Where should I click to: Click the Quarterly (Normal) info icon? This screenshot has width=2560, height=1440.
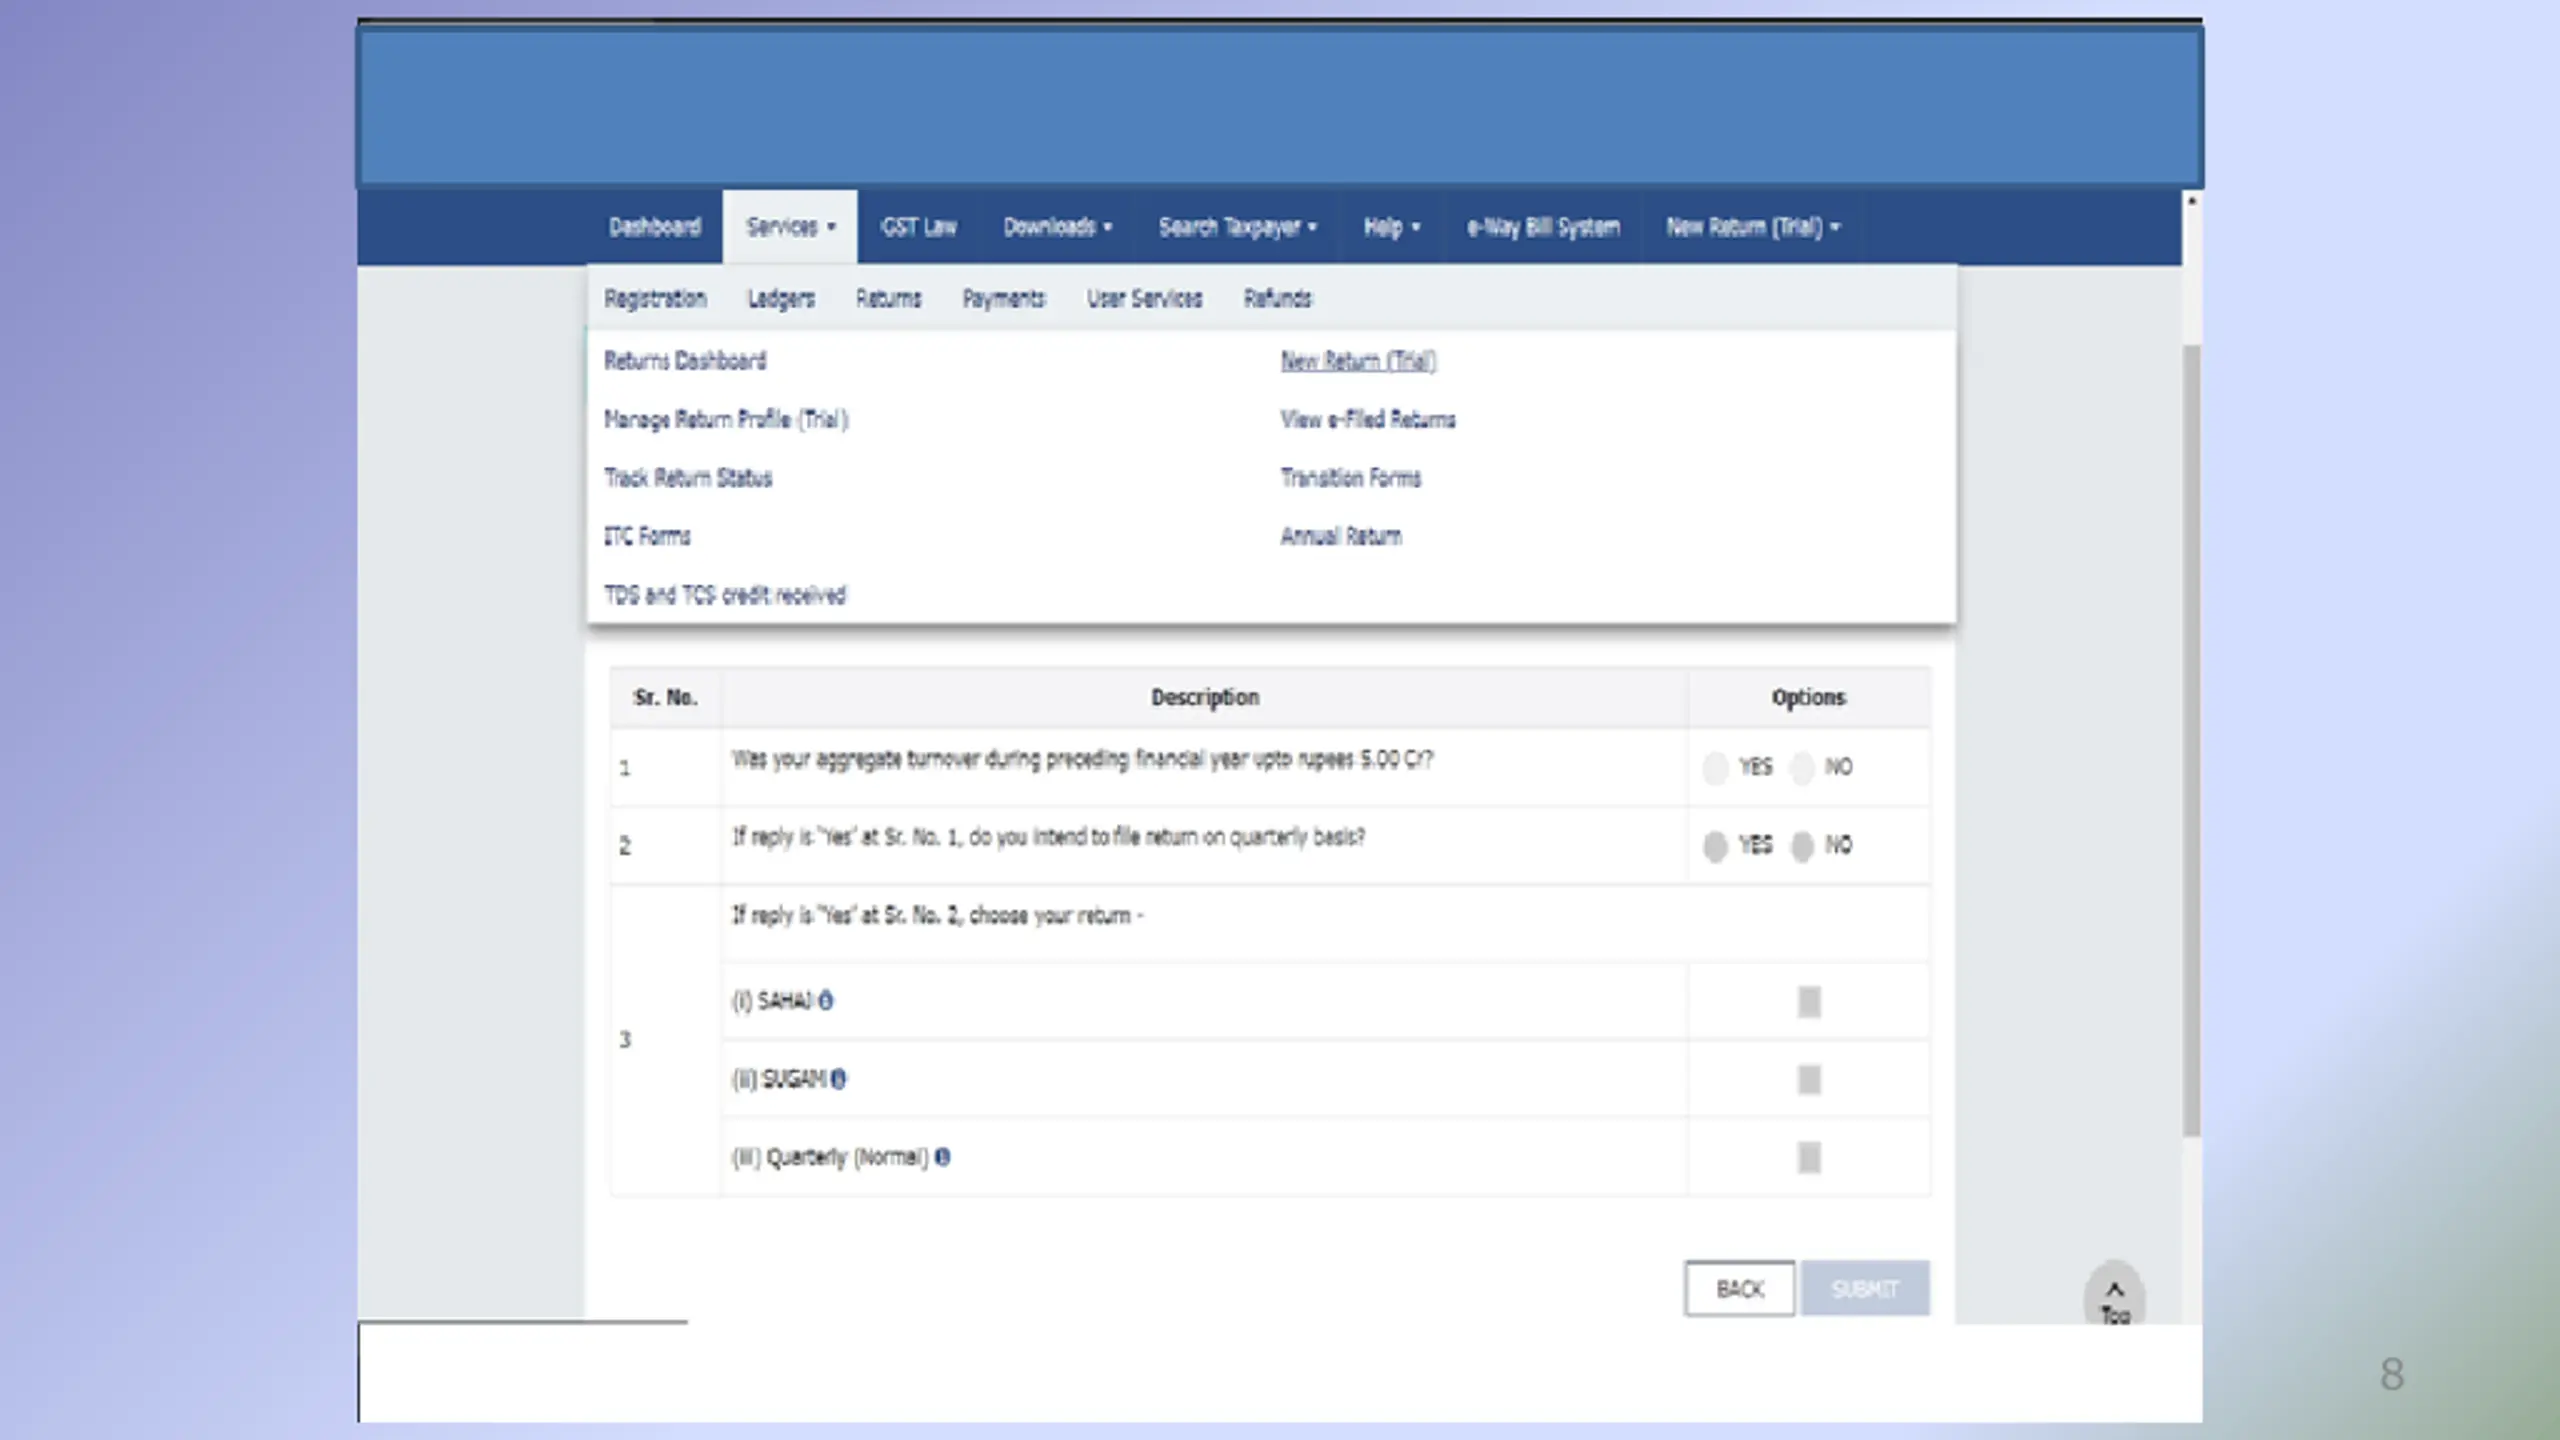942,1156
